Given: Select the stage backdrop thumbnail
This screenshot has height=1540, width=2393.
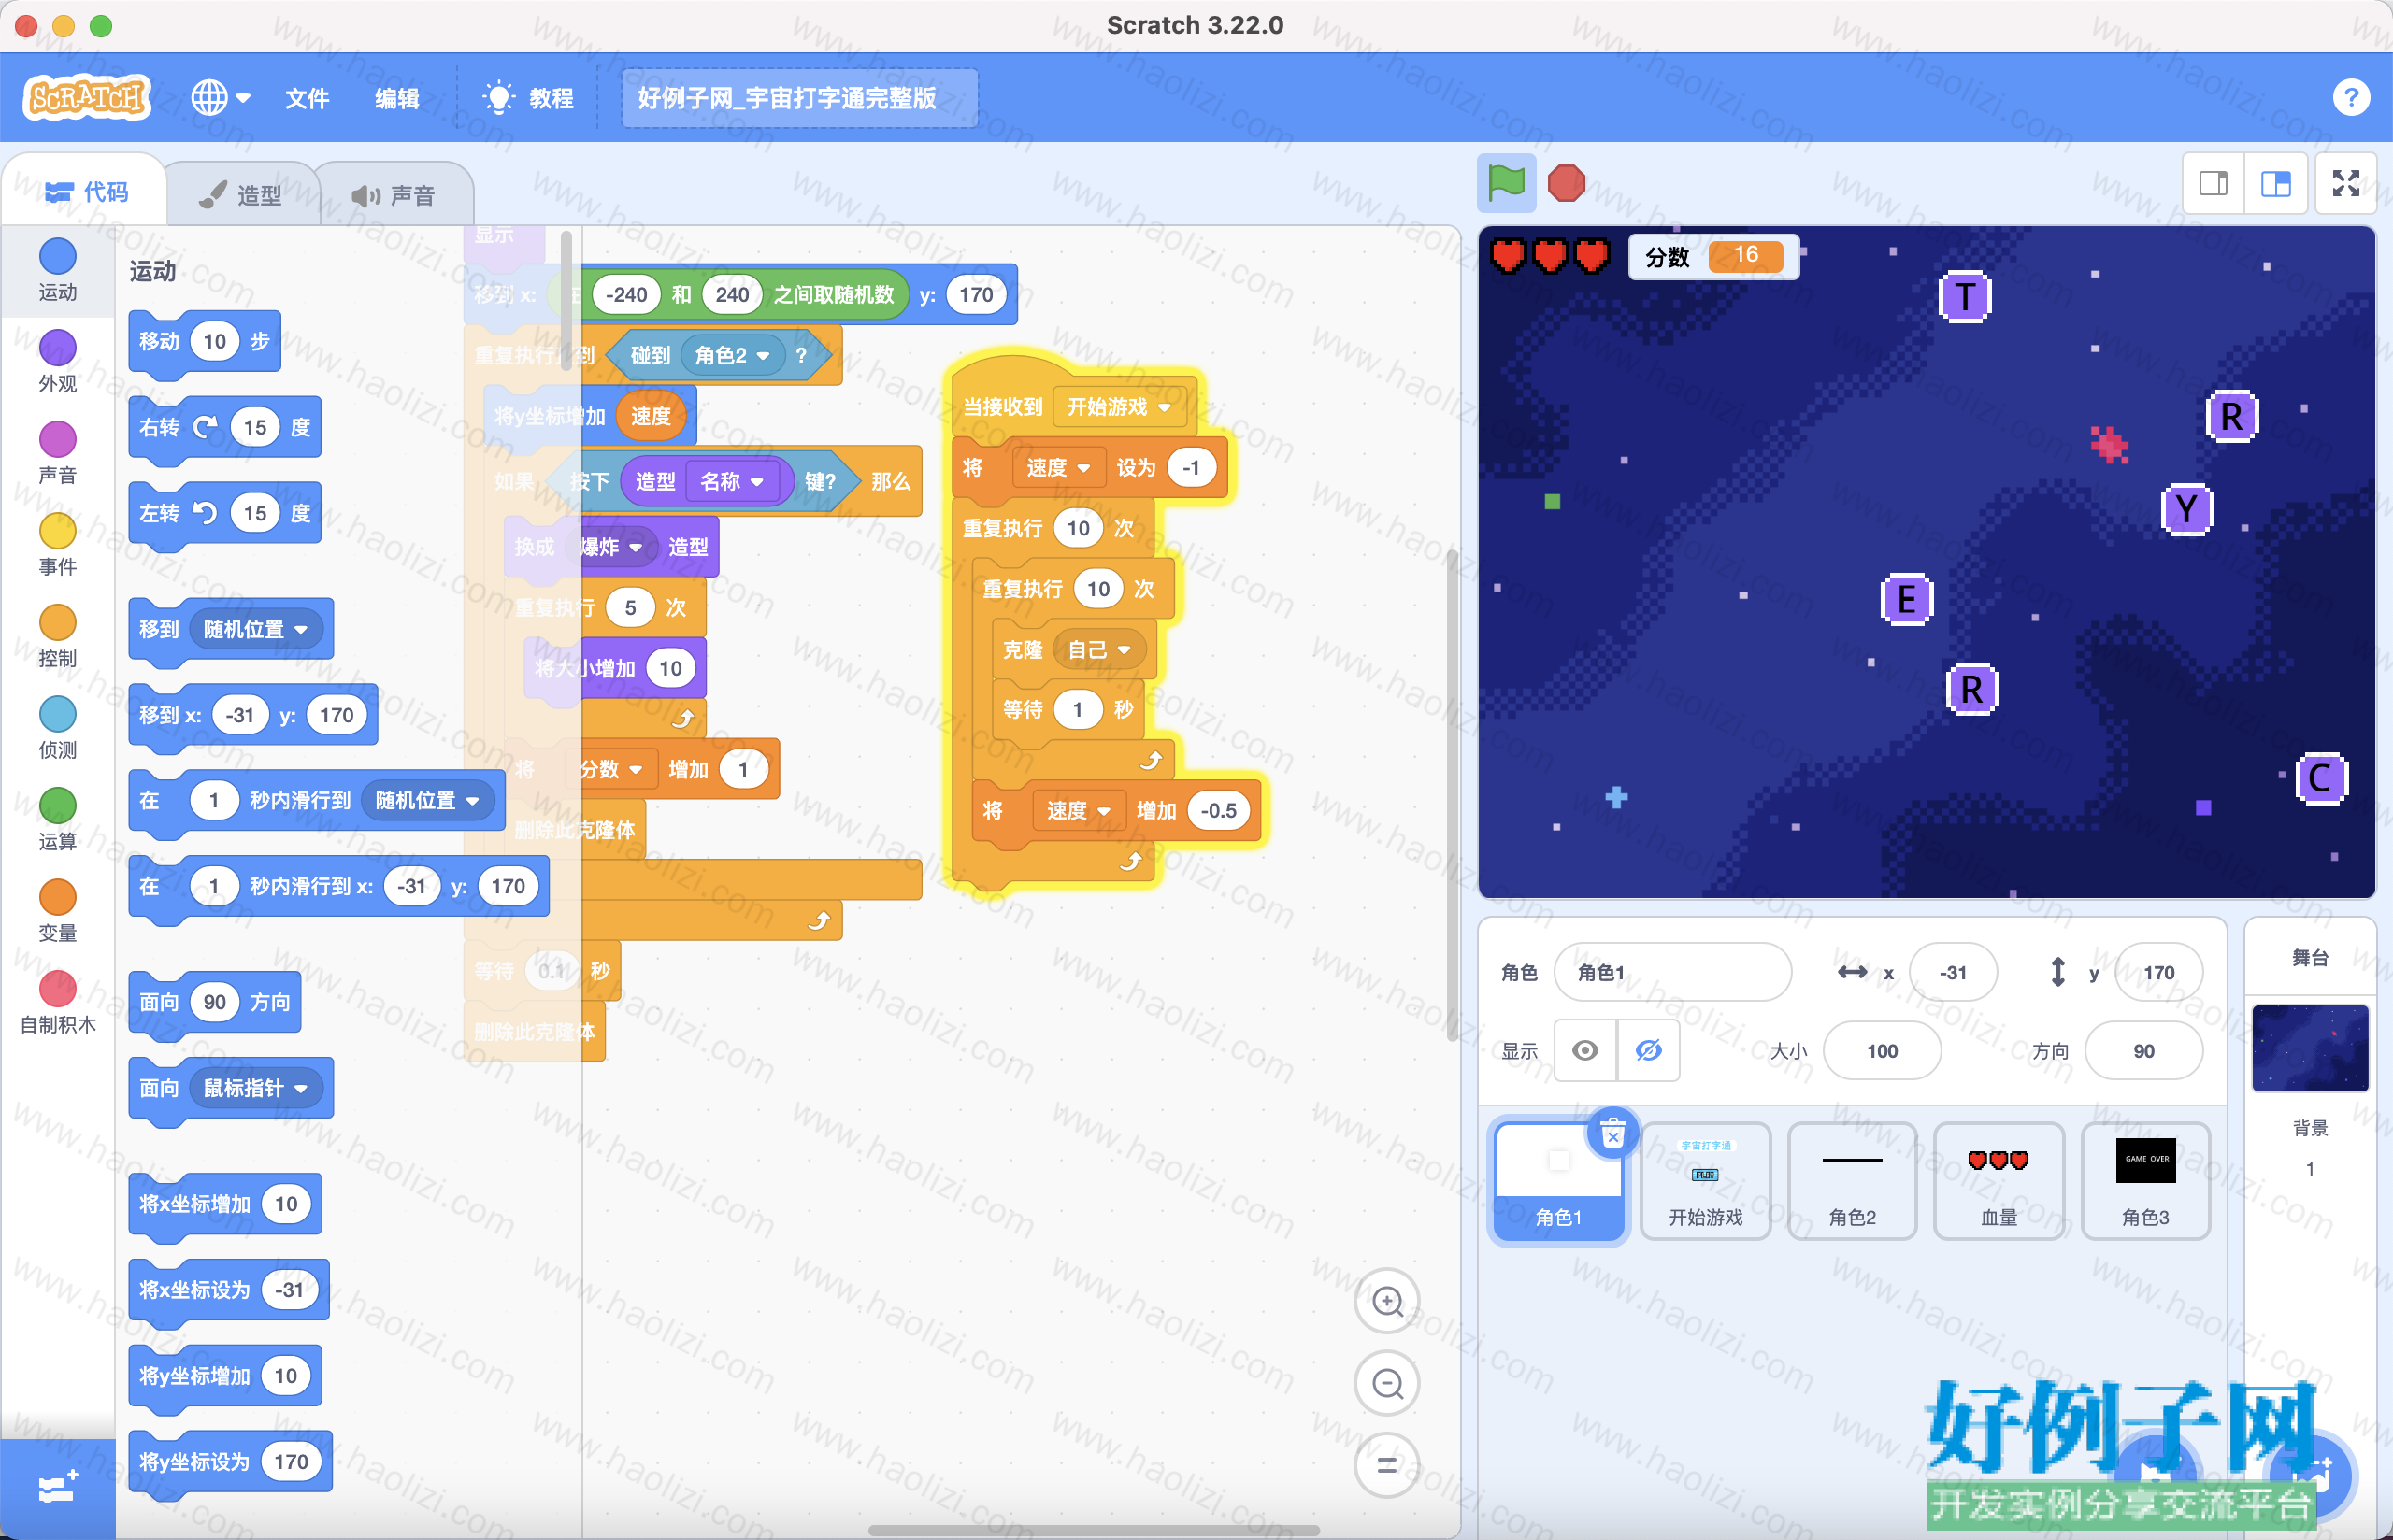Looking at the screenshot, I should (x=2310, y=1049).
